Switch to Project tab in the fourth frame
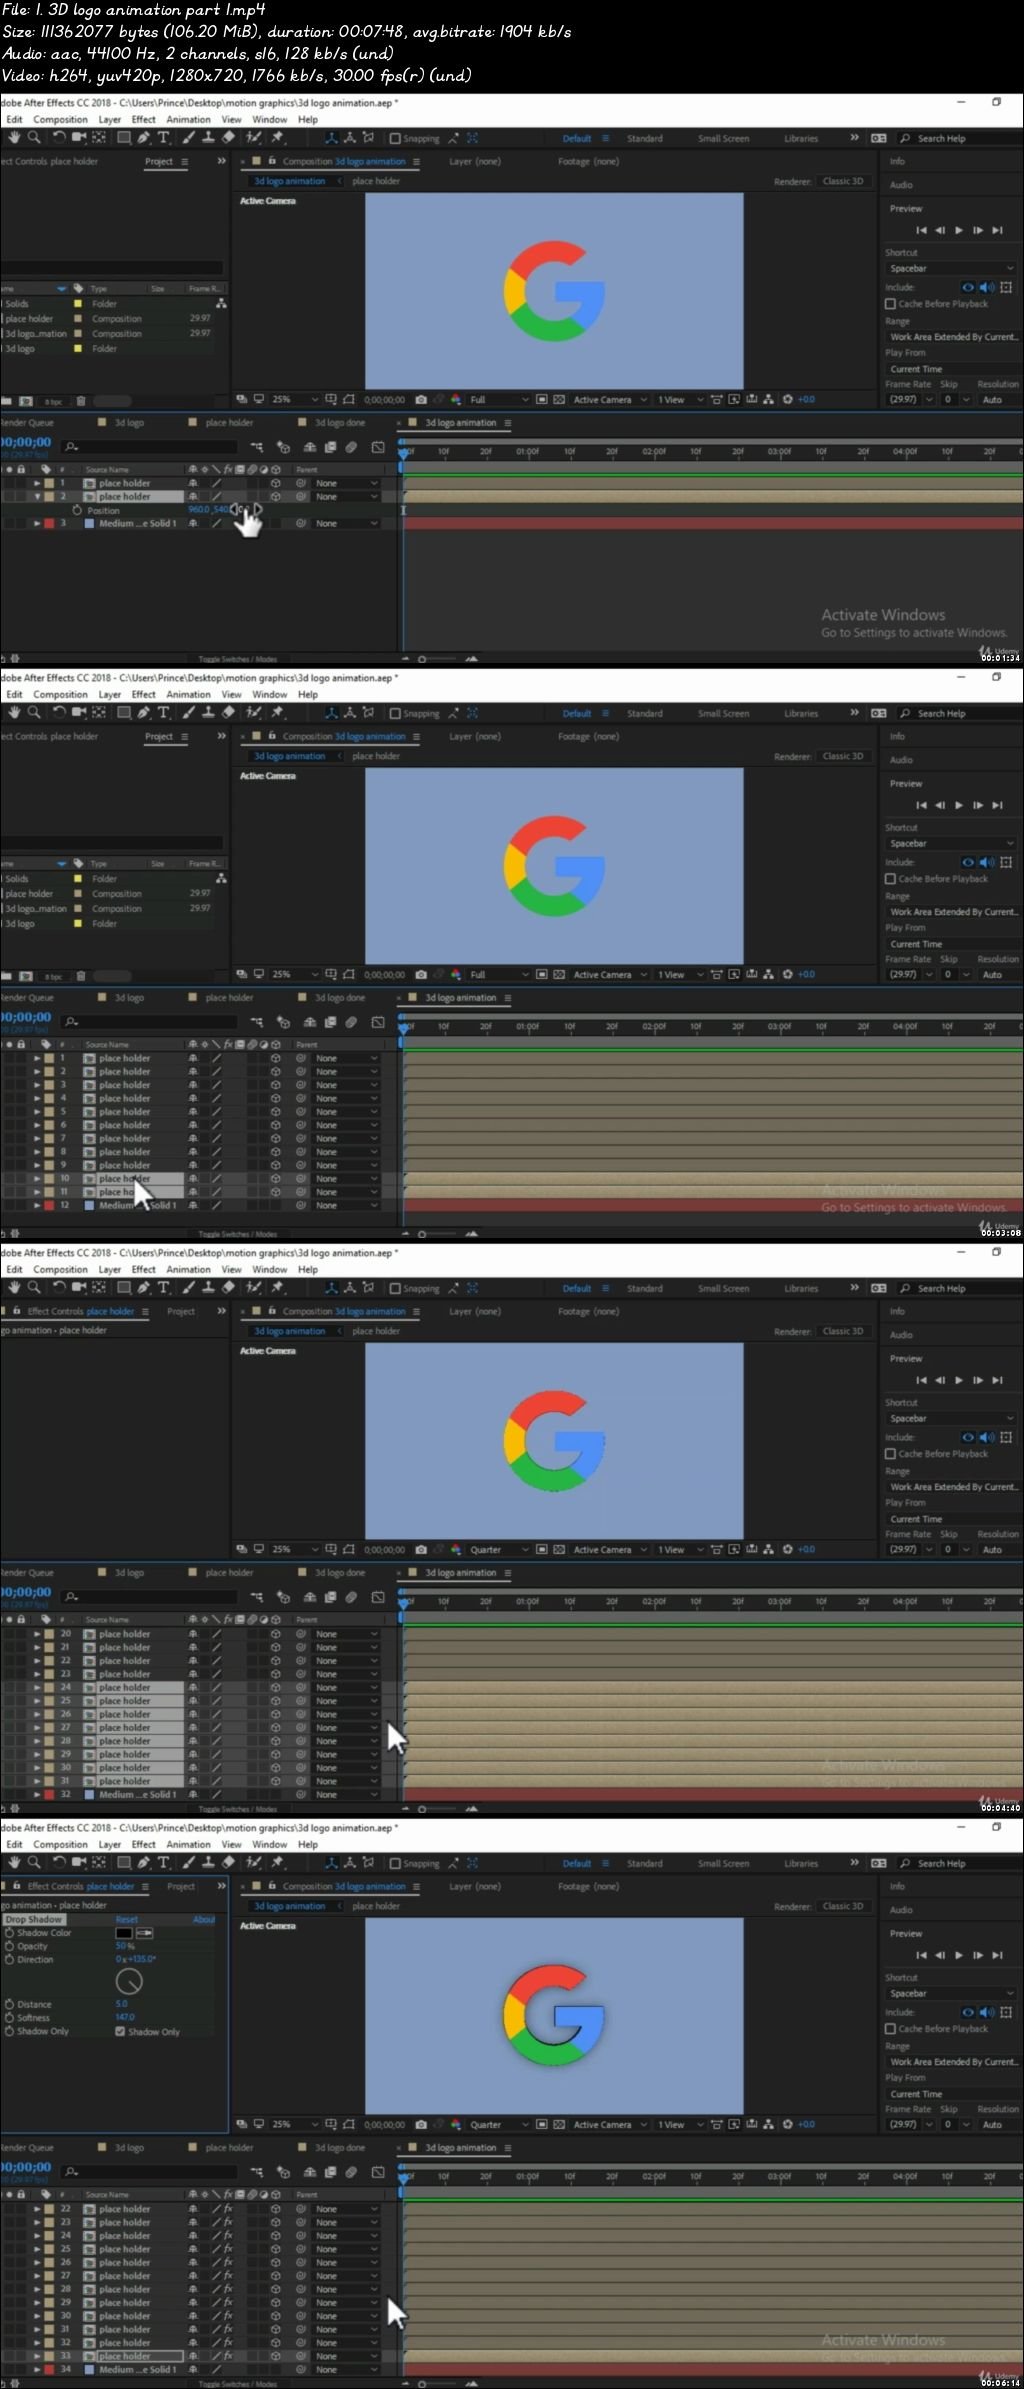Viewport: 1024px width, 2389px height. (x=181, y=1886)
